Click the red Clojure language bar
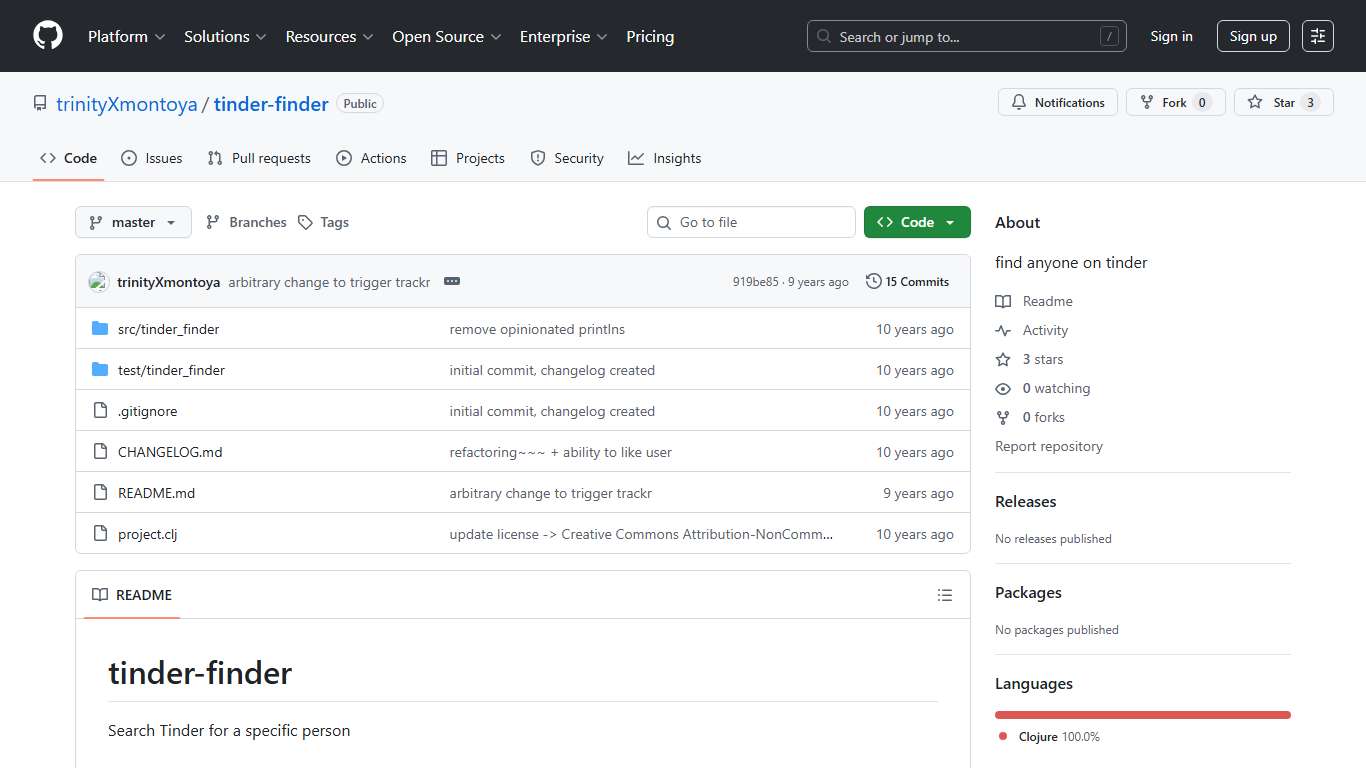1366x768 pixels. point(1142,715)
